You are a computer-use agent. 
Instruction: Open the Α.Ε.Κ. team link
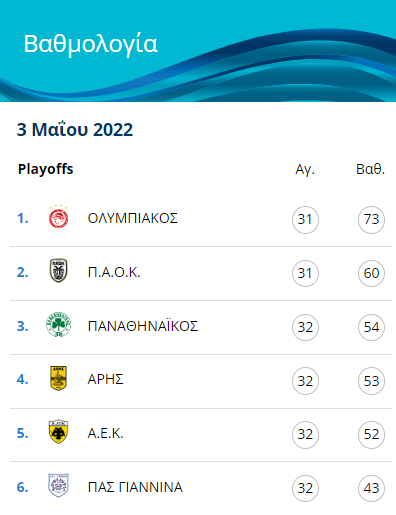coord(105,433)
